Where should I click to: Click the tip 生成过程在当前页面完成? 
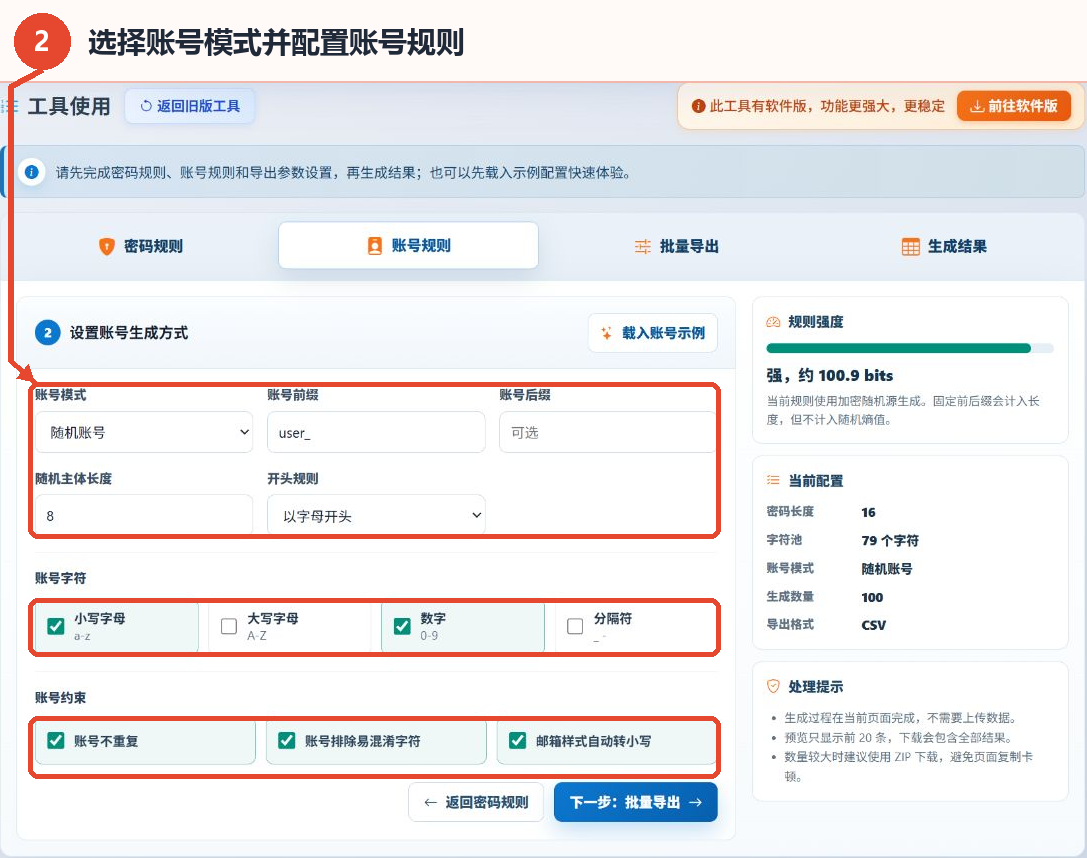pos(901,718)
